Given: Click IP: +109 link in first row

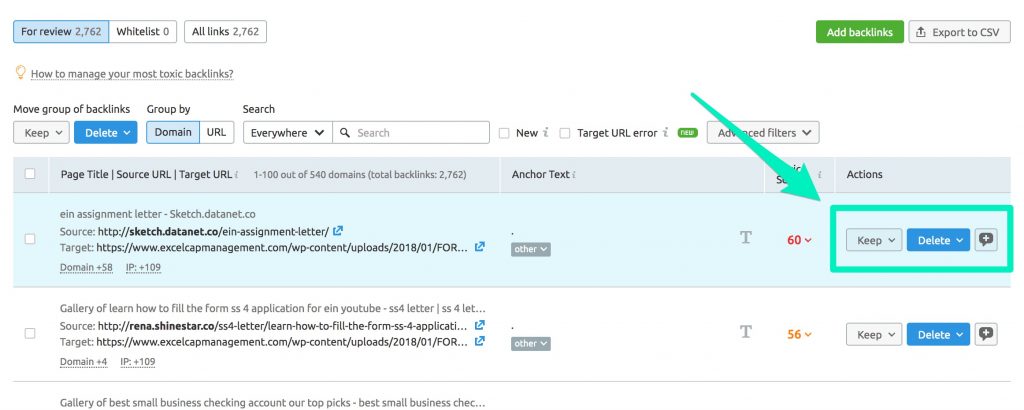Looking at the screenshot, I should pos(143,268).
